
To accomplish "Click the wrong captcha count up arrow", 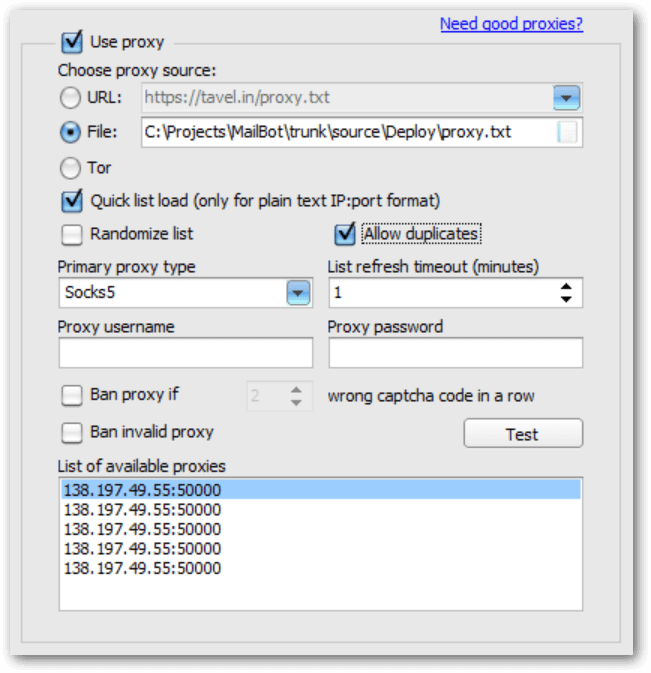I will tap(296, 390).
